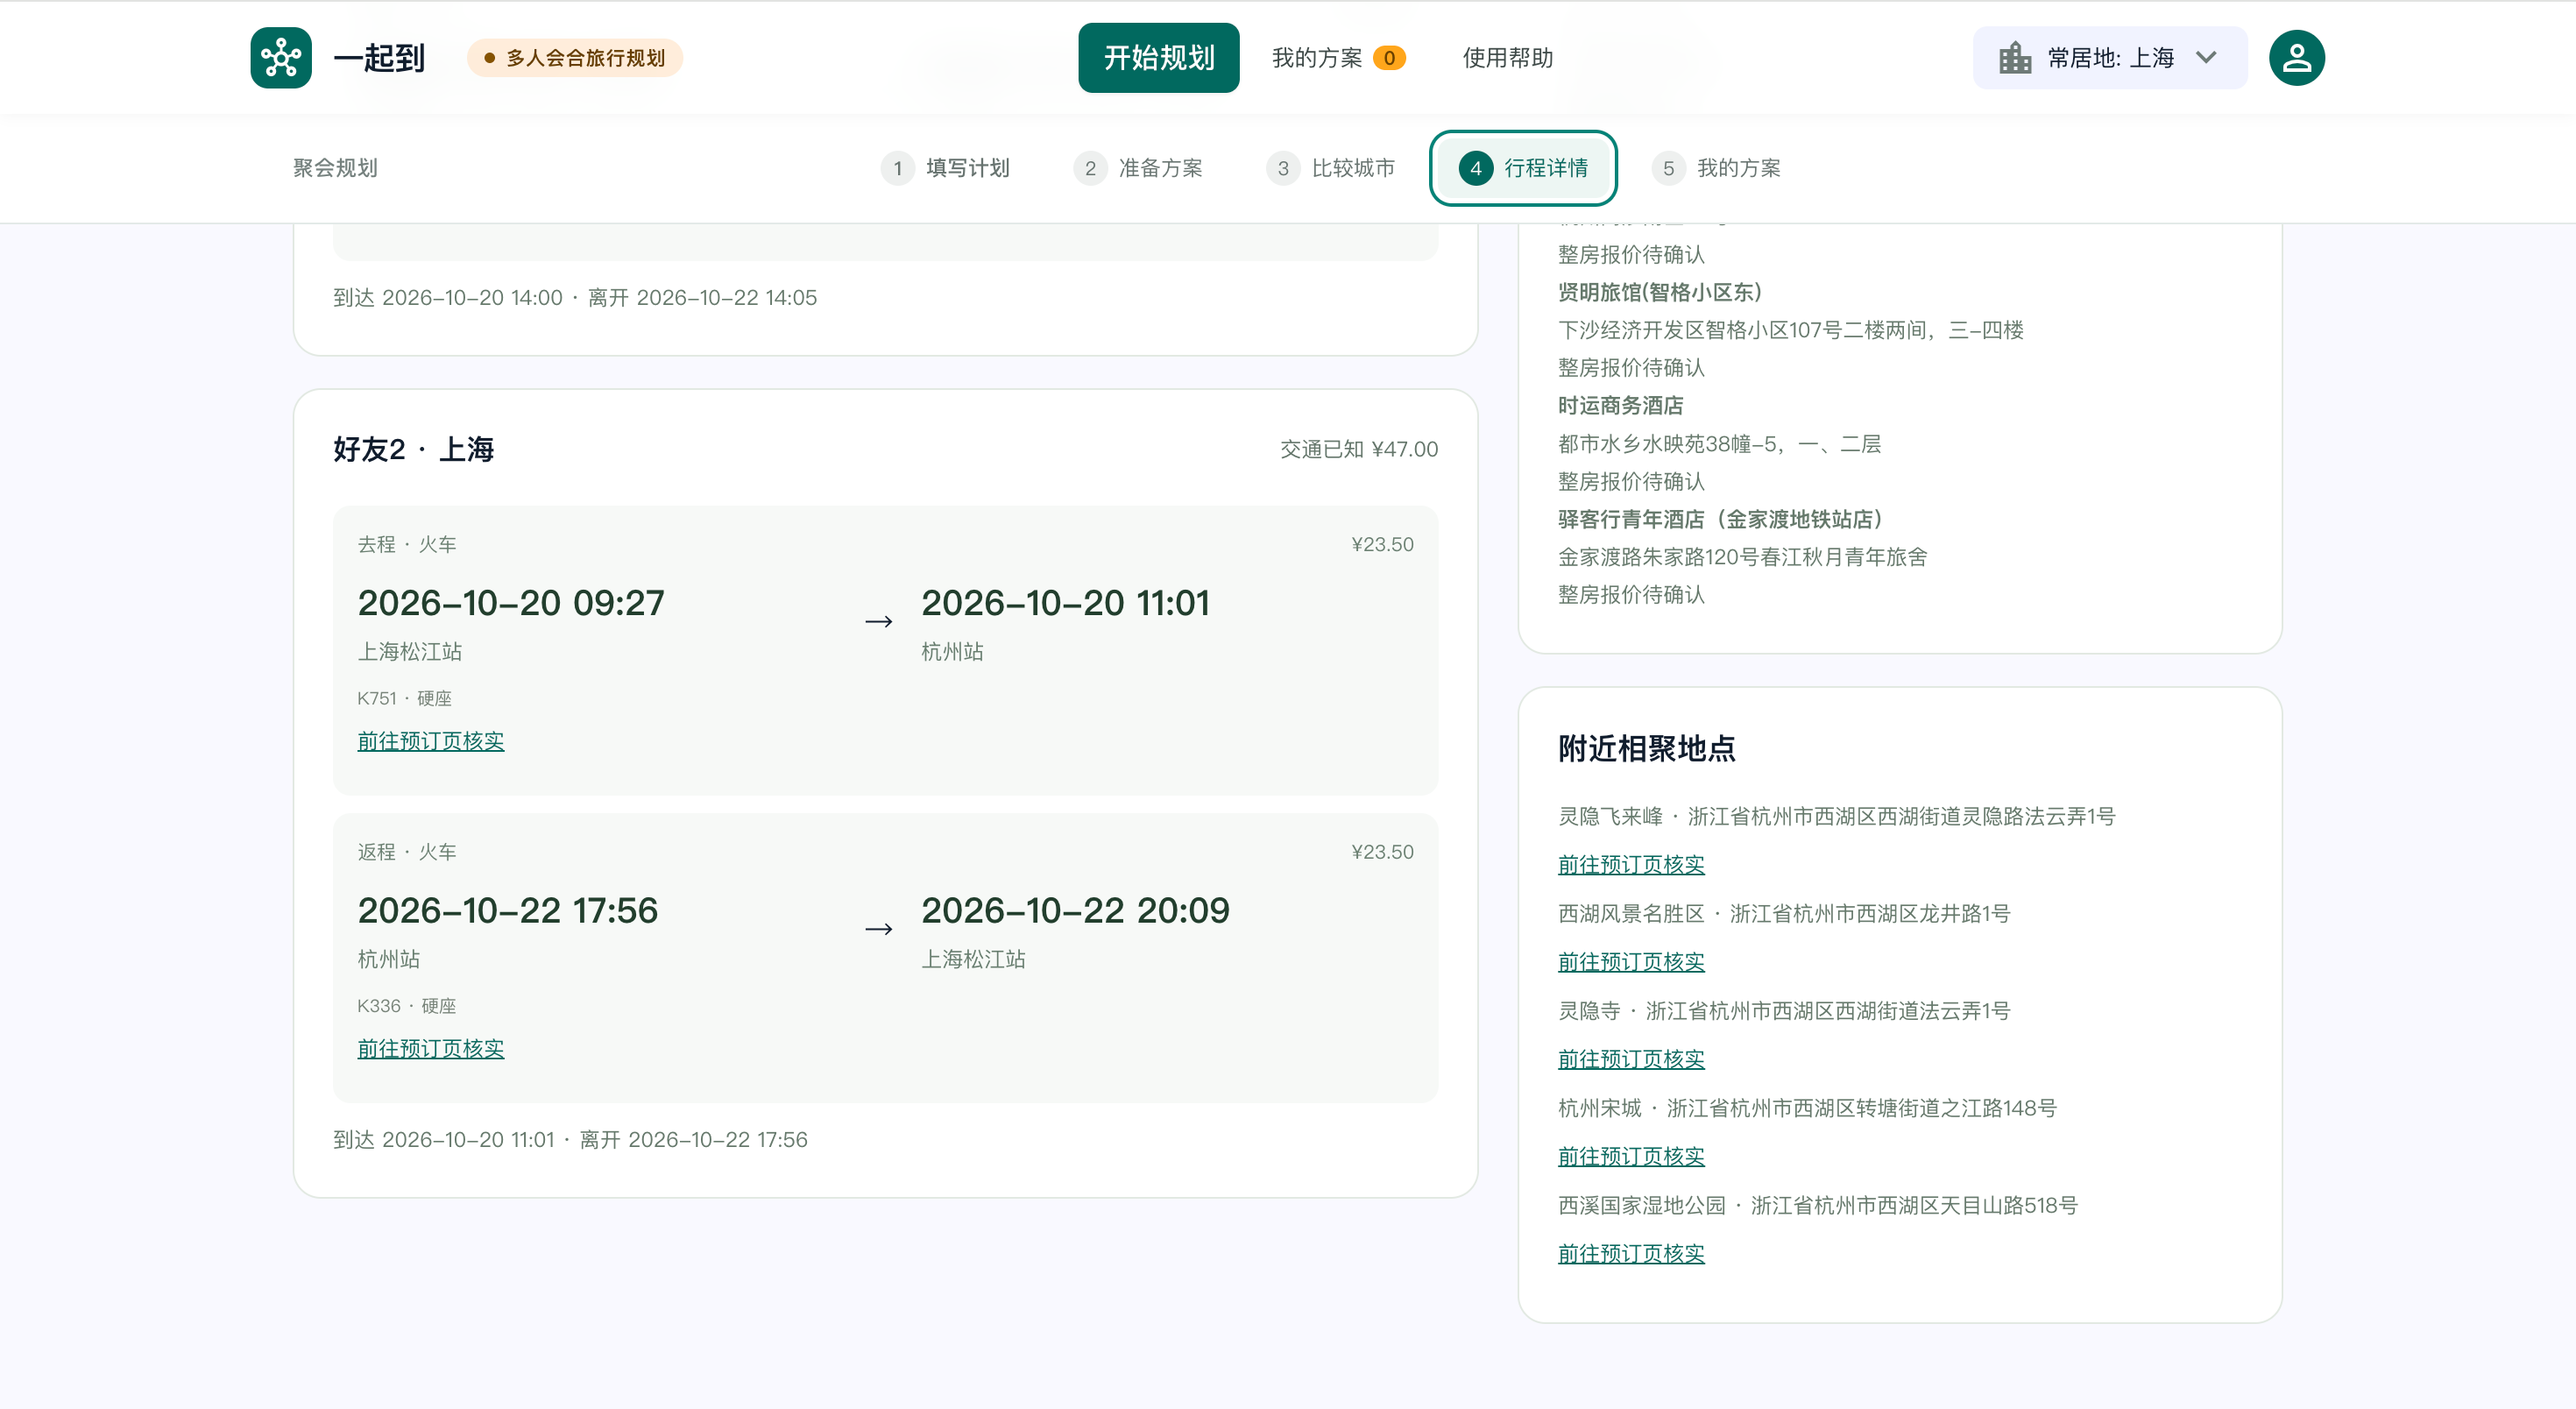Open 前往预订页核实 link for 西溪国家湿地公园
The height and width of the screenshot is (1409, 2576).
coord(1631,1253)
